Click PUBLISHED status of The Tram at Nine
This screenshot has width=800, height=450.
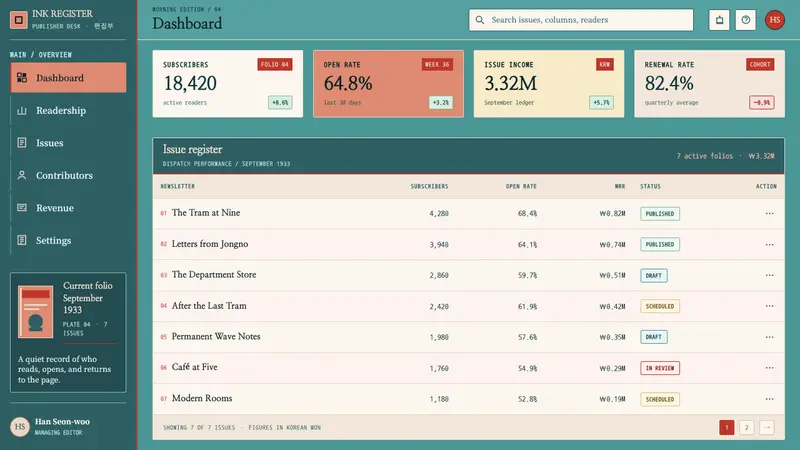pos(660,214)
